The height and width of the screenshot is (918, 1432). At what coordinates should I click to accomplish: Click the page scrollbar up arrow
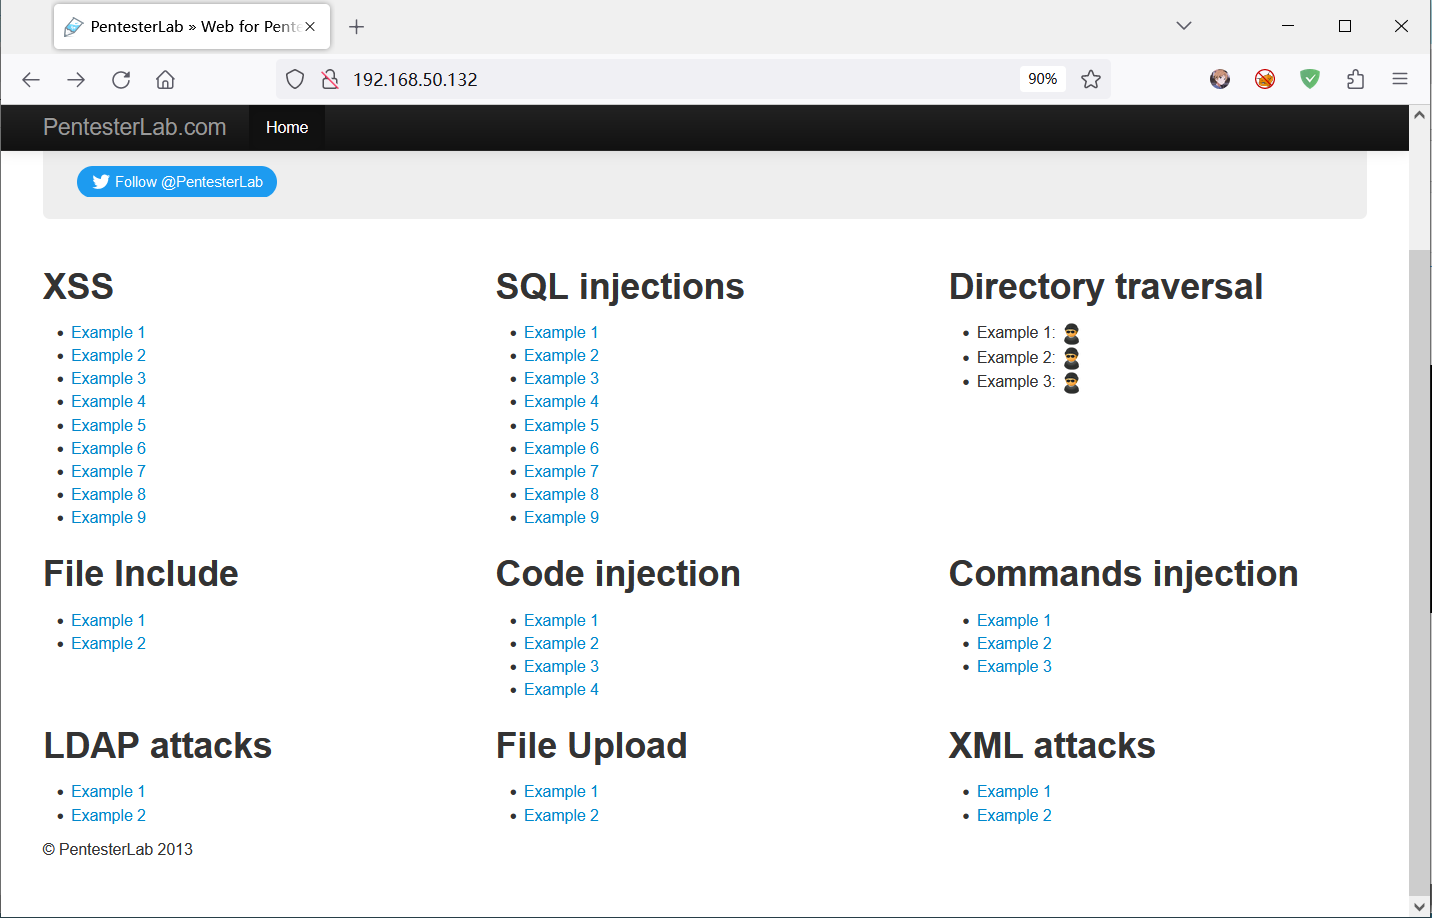tap(1419, 115)
